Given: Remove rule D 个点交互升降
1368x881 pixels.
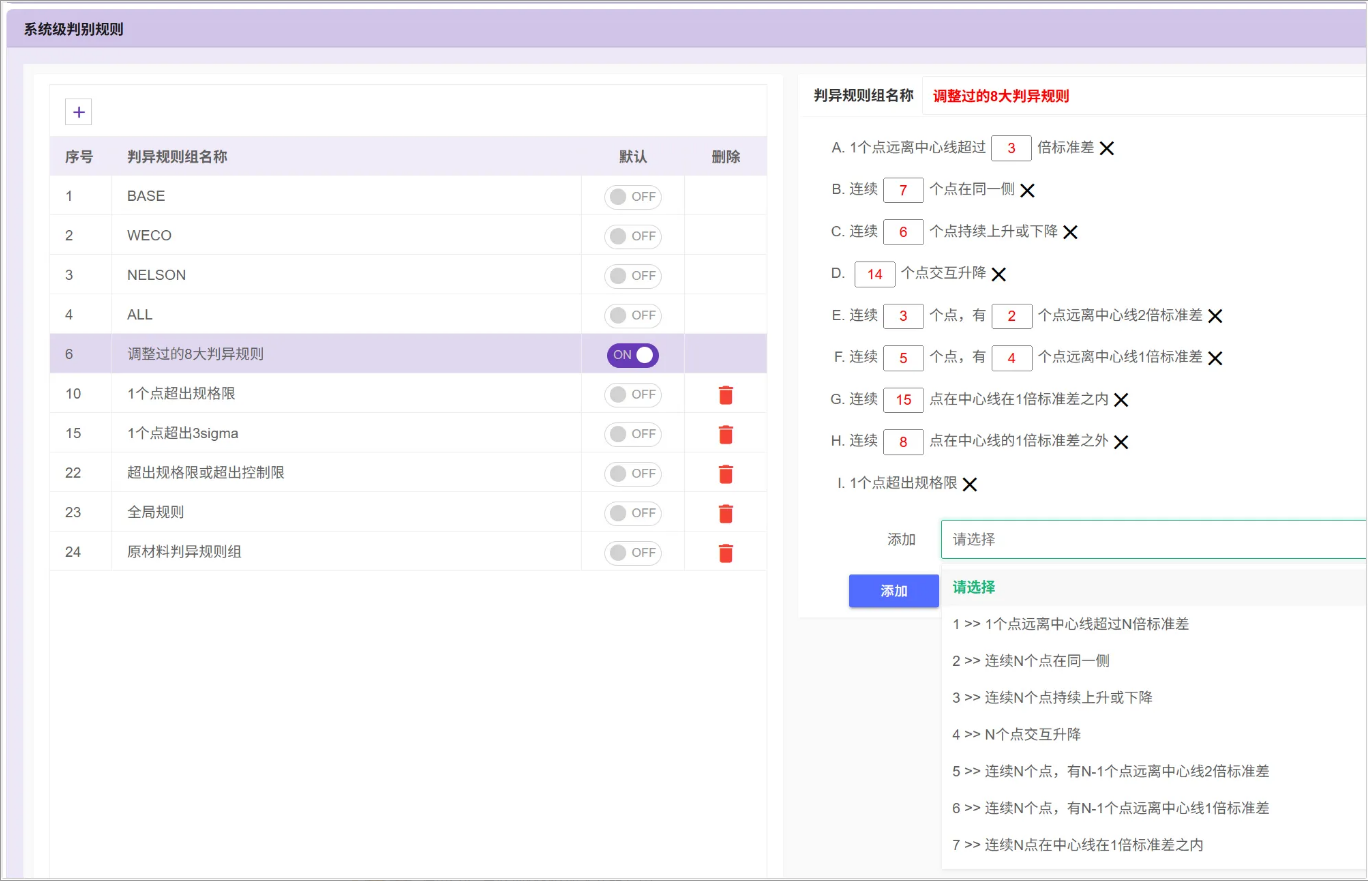Looking at the screenshot, I should point(998,274).
